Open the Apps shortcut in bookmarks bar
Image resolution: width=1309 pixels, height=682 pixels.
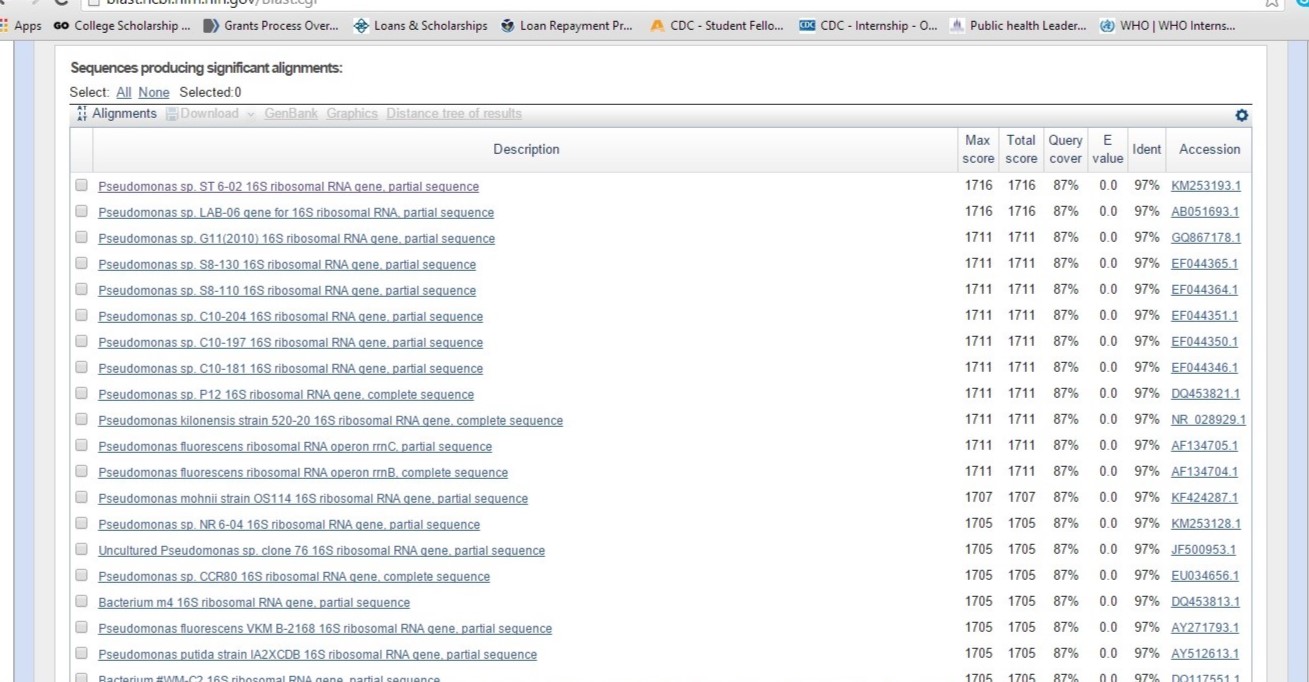(x=21, y=26)
